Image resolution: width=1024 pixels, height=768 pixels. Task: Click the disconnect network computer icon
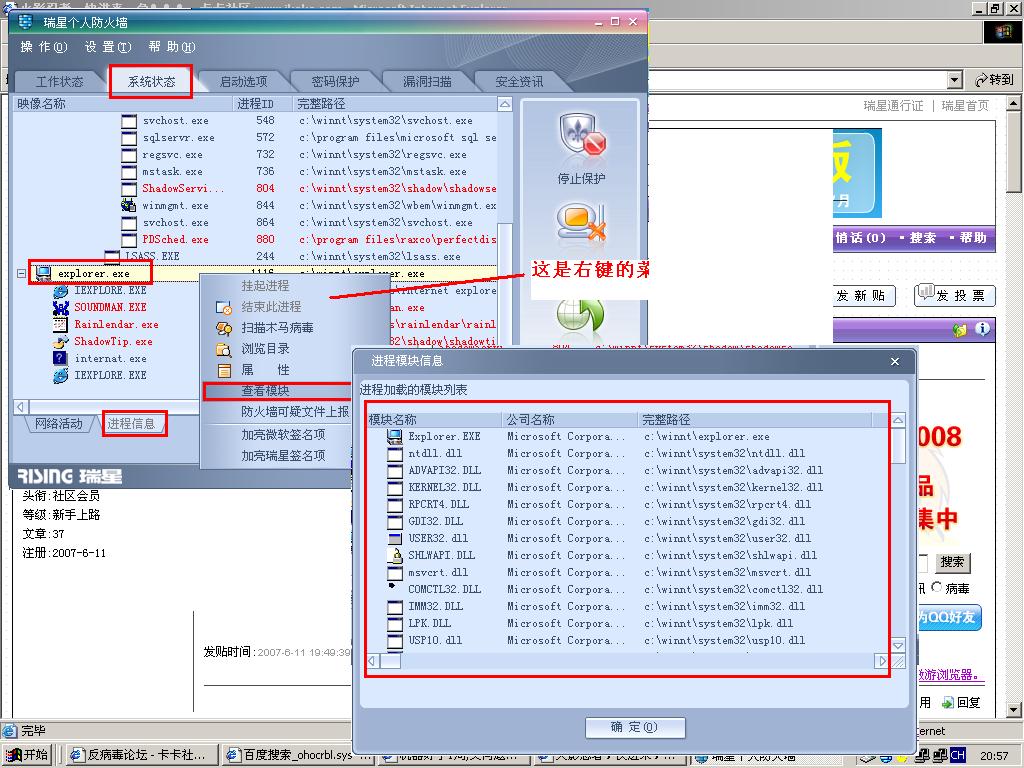pos(582,221)
